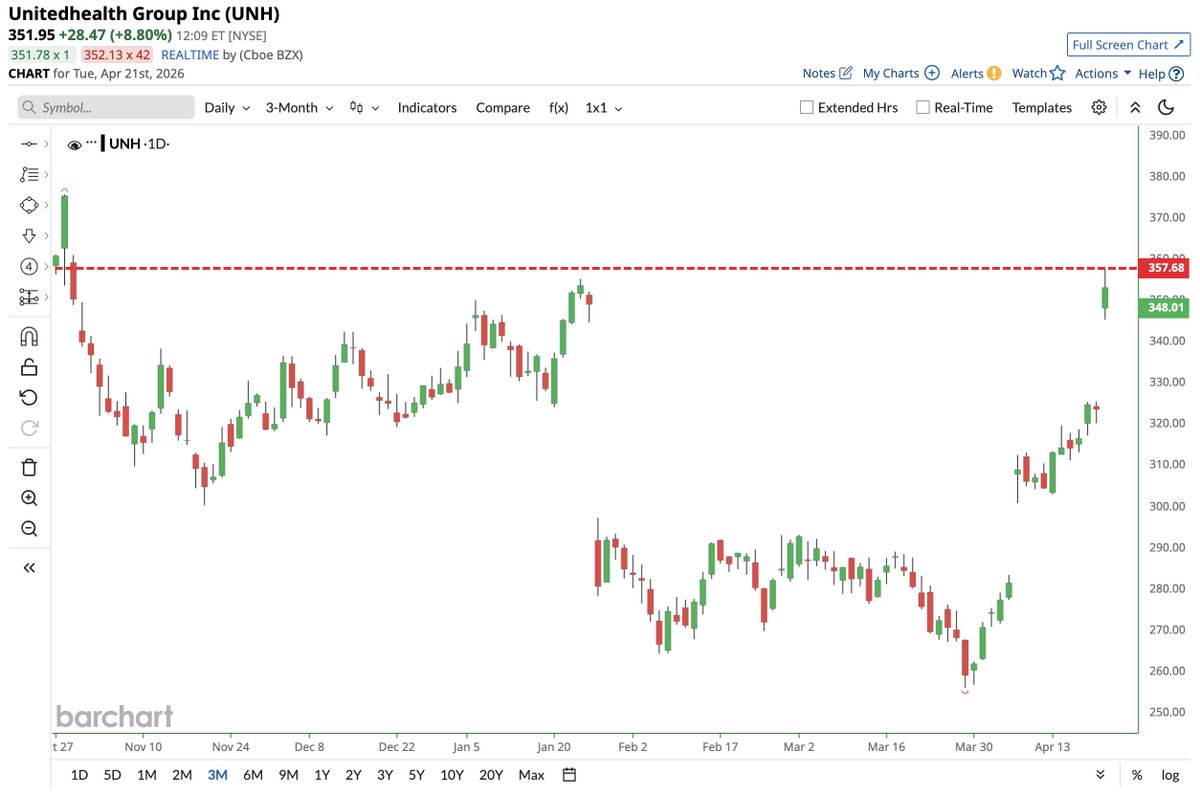This screenshot has width=1200, height=795.
Task: Select the 1M time range
Action: 147,775
